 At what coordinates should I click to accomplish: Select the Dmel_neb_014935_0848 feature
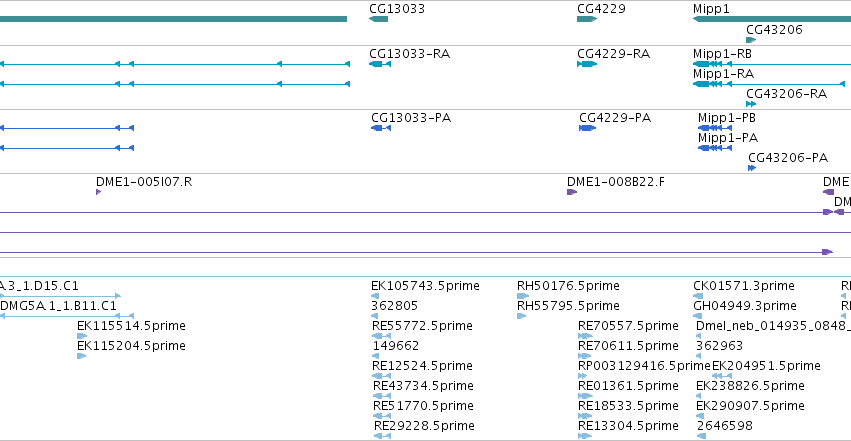(773, 326)
